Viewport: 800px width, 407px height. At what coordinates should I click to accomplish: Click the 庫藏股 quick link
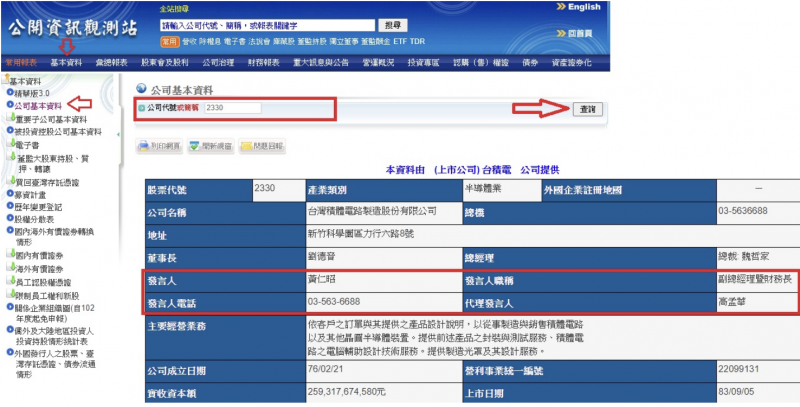coord(284,41)
